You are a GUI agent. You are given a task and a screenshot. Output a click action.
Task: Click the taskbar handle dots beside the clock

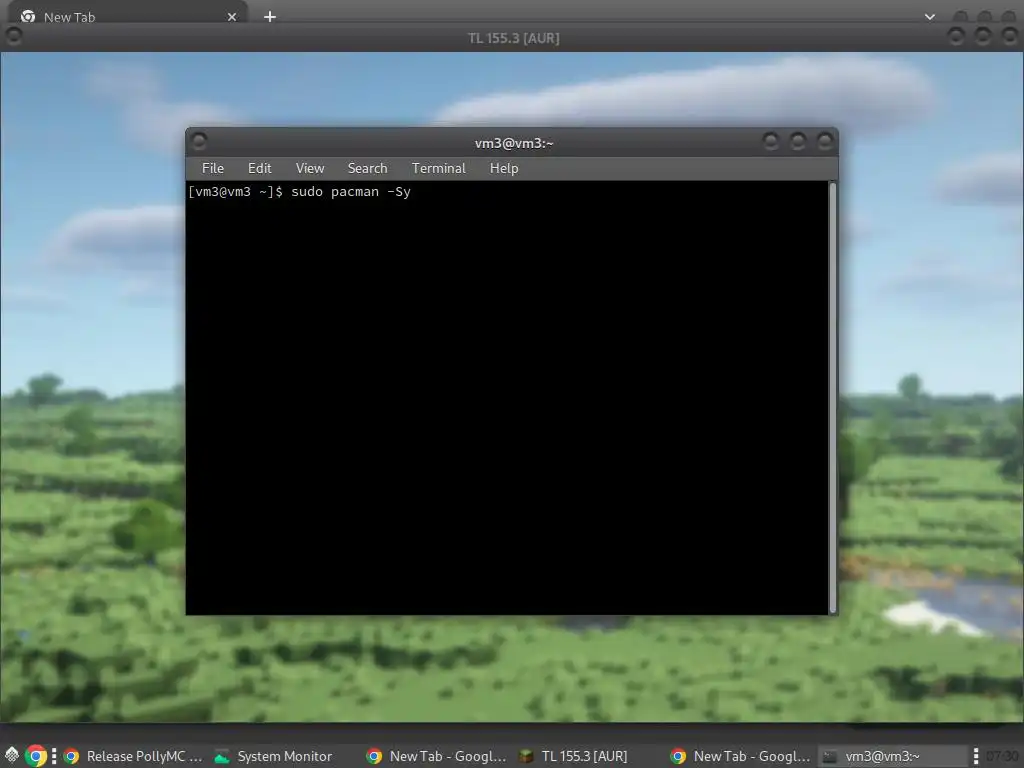pos(976,756)
